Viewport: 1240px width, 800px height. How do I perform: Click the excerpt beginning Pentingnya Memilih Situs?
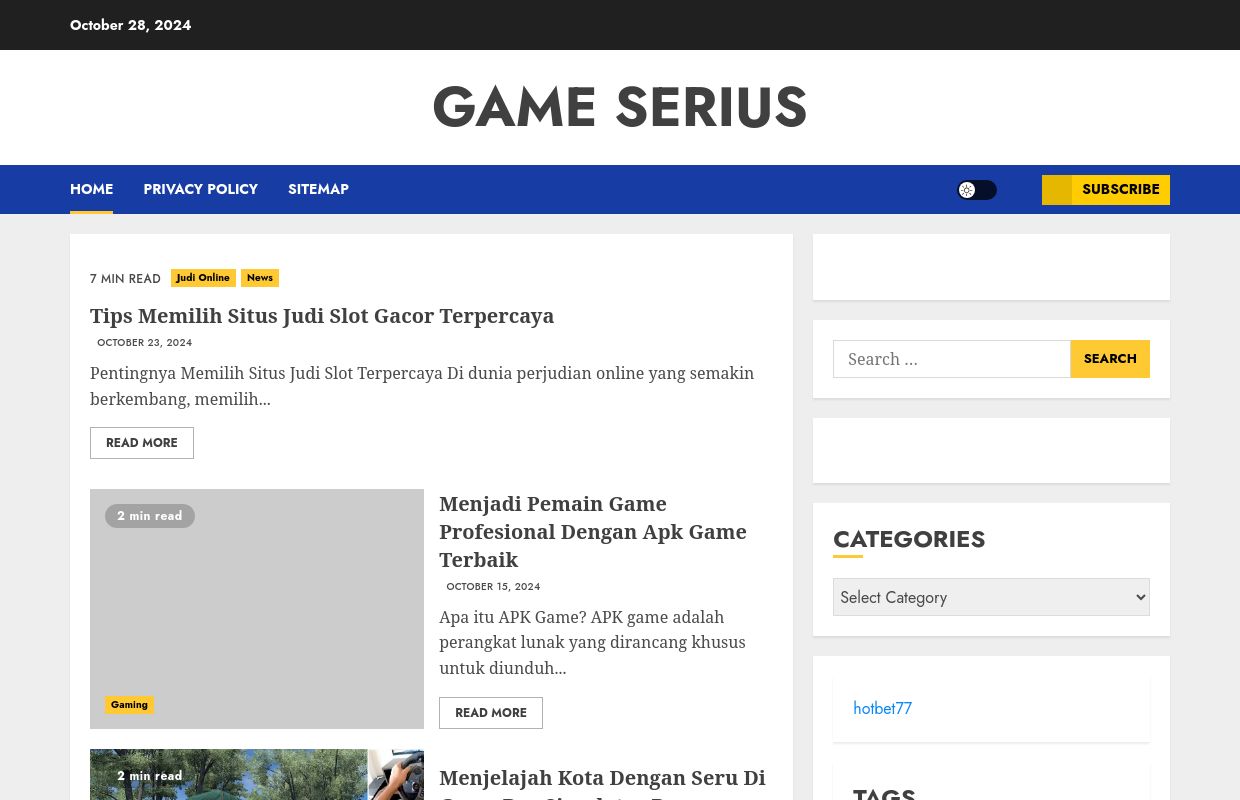[x=422, y=386]
